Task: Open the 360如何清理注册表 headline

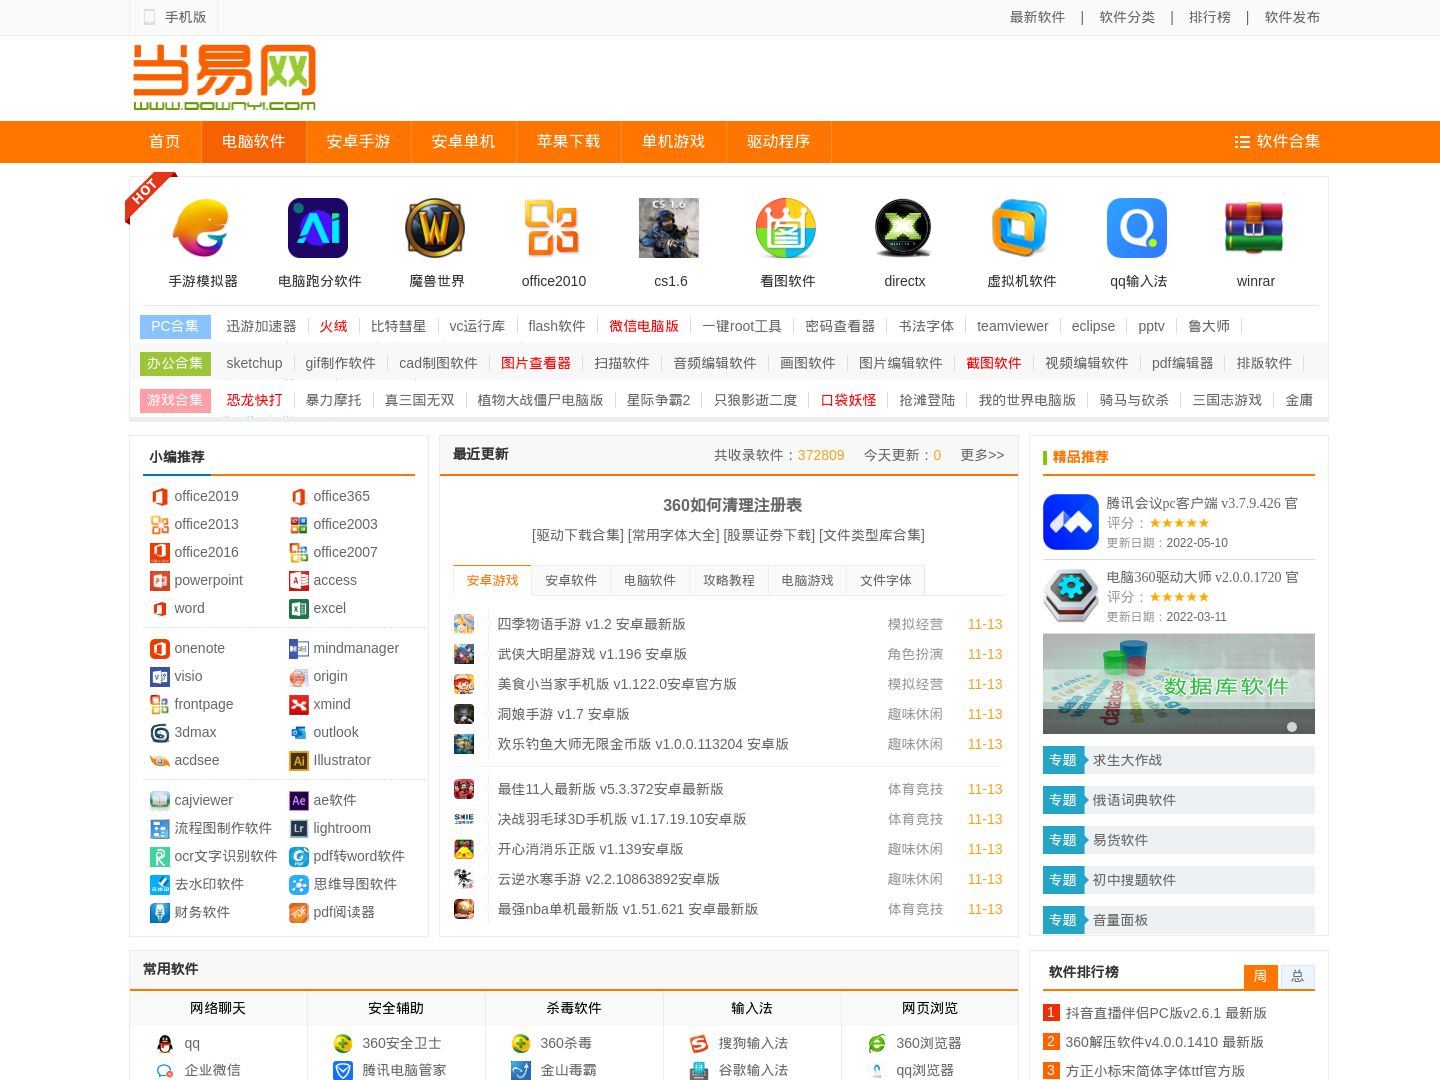Action: point(732,505)
